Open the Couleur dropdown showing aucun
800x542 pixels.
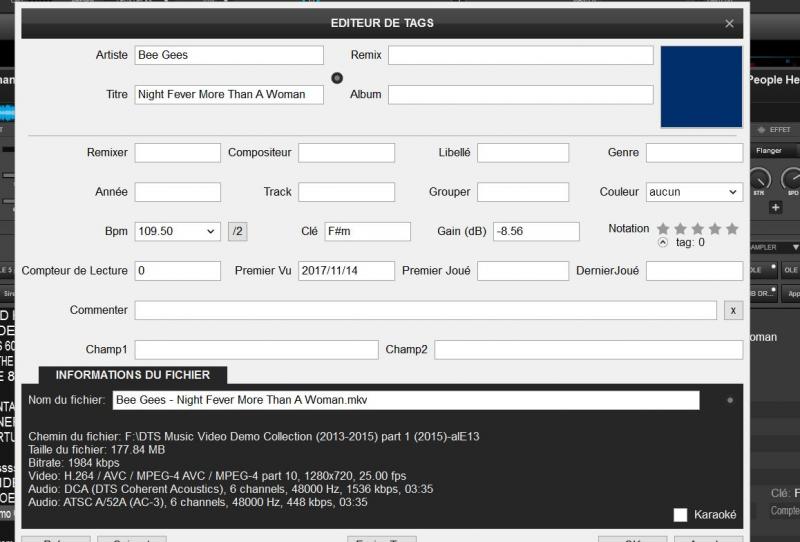694,192
